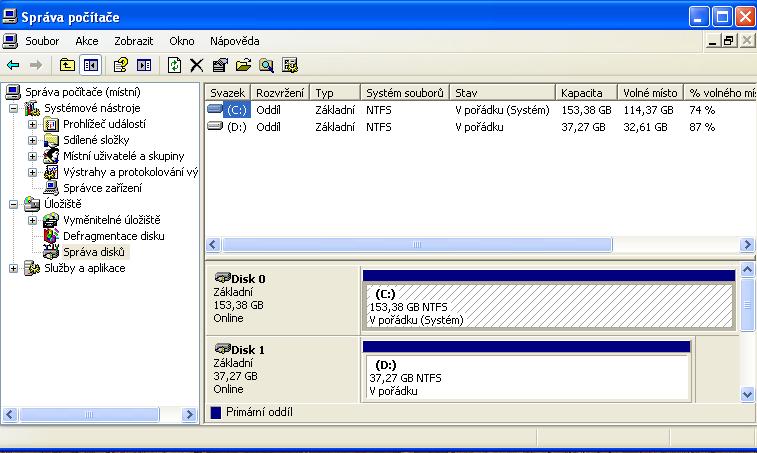This screenshot has height=453, width=757.
Task: Click the console icon left of the Soubor menu
Action: click(10, 41)
